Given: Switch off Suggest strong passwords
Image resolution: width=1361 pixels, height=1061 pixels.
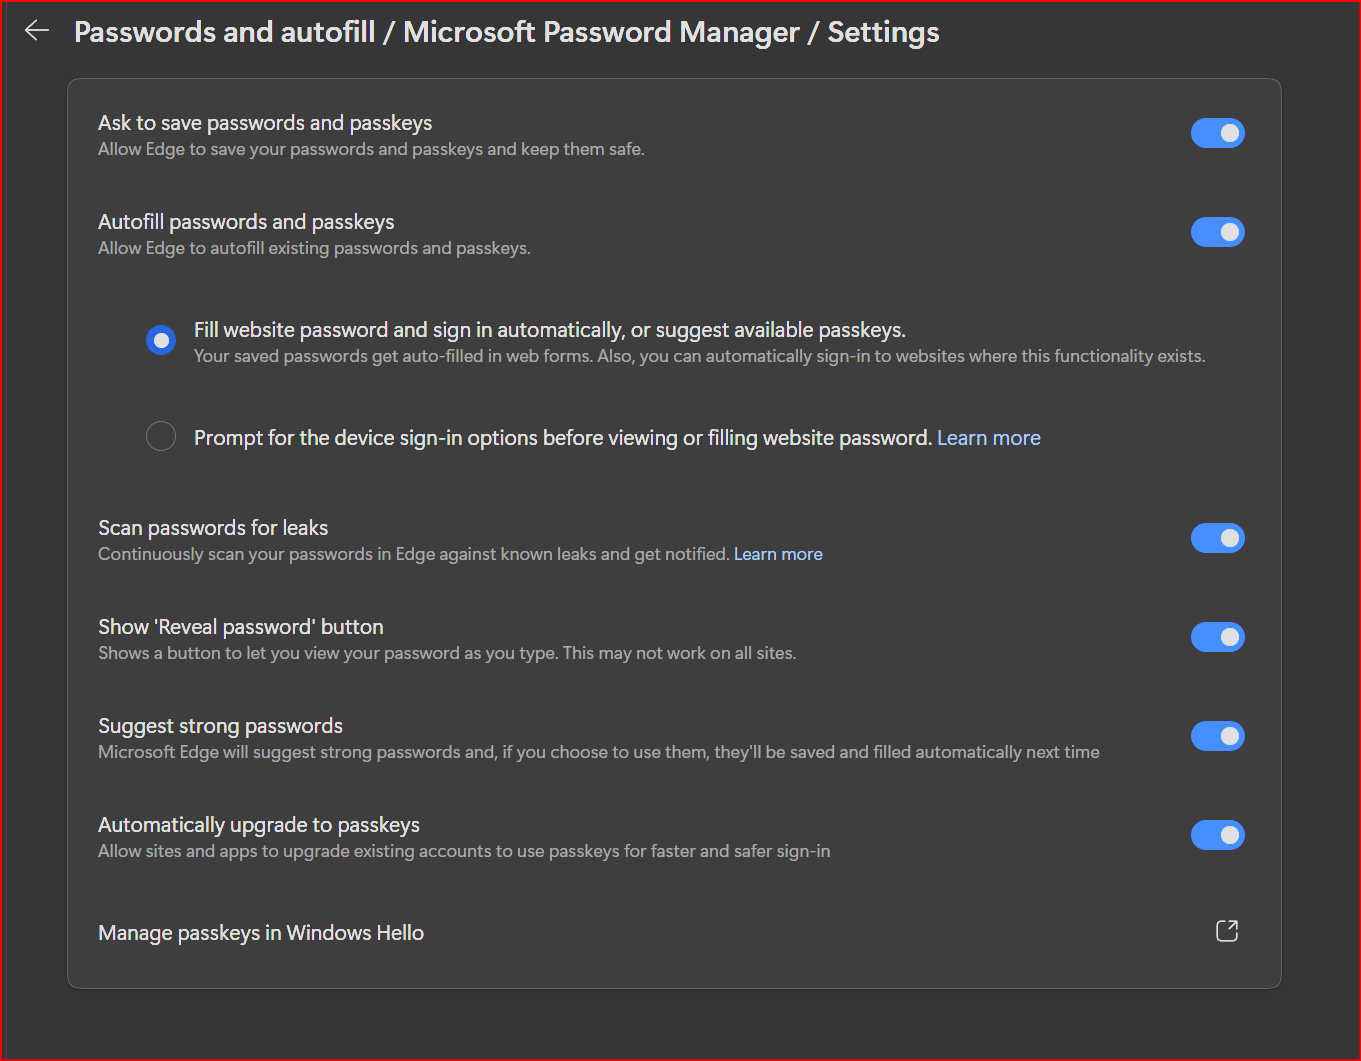Looking at the screenshot, I should [x=1217, y=736].
